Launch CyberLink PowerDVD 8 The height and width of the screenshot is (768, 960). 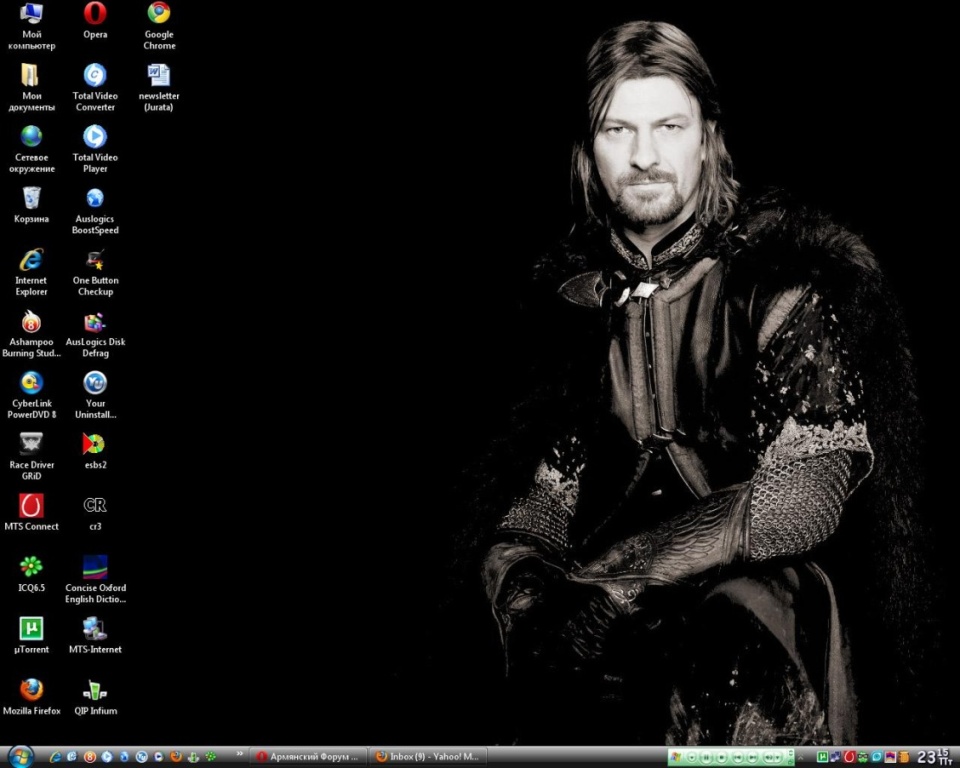pos(31,383)
